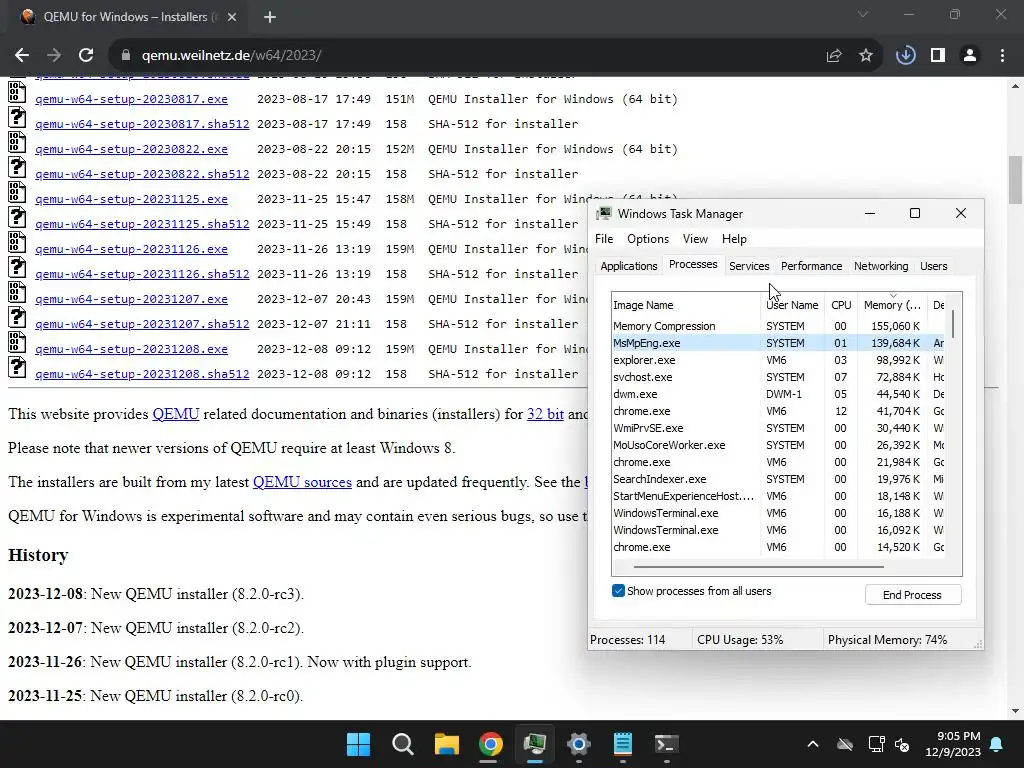Image resolution: width=1024 pixels, height=768 pixels.
Task: Reload the page in Chrome
Action: coord(86,56)
